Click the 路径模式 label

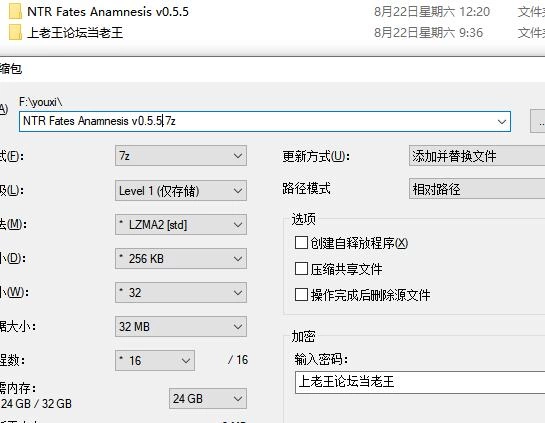306,188
